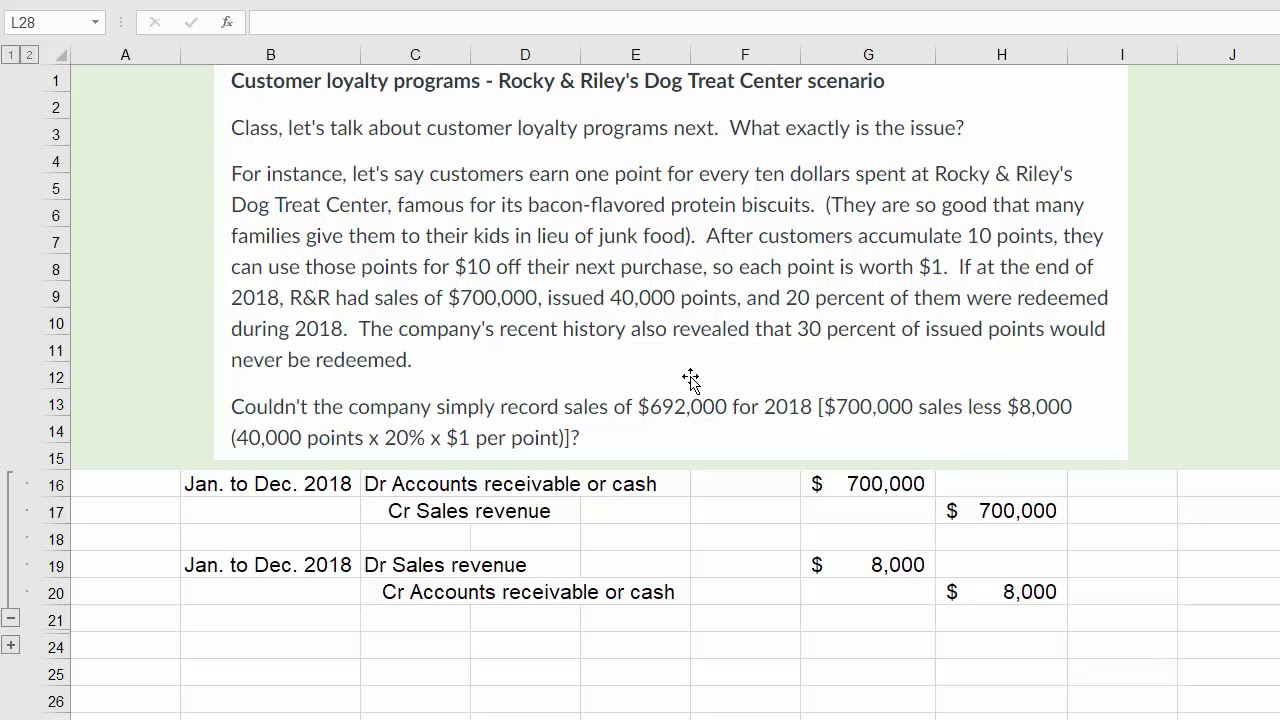Open Insert Function via the fx icon
1280x720 pixels.
click(x=227, y=22)
